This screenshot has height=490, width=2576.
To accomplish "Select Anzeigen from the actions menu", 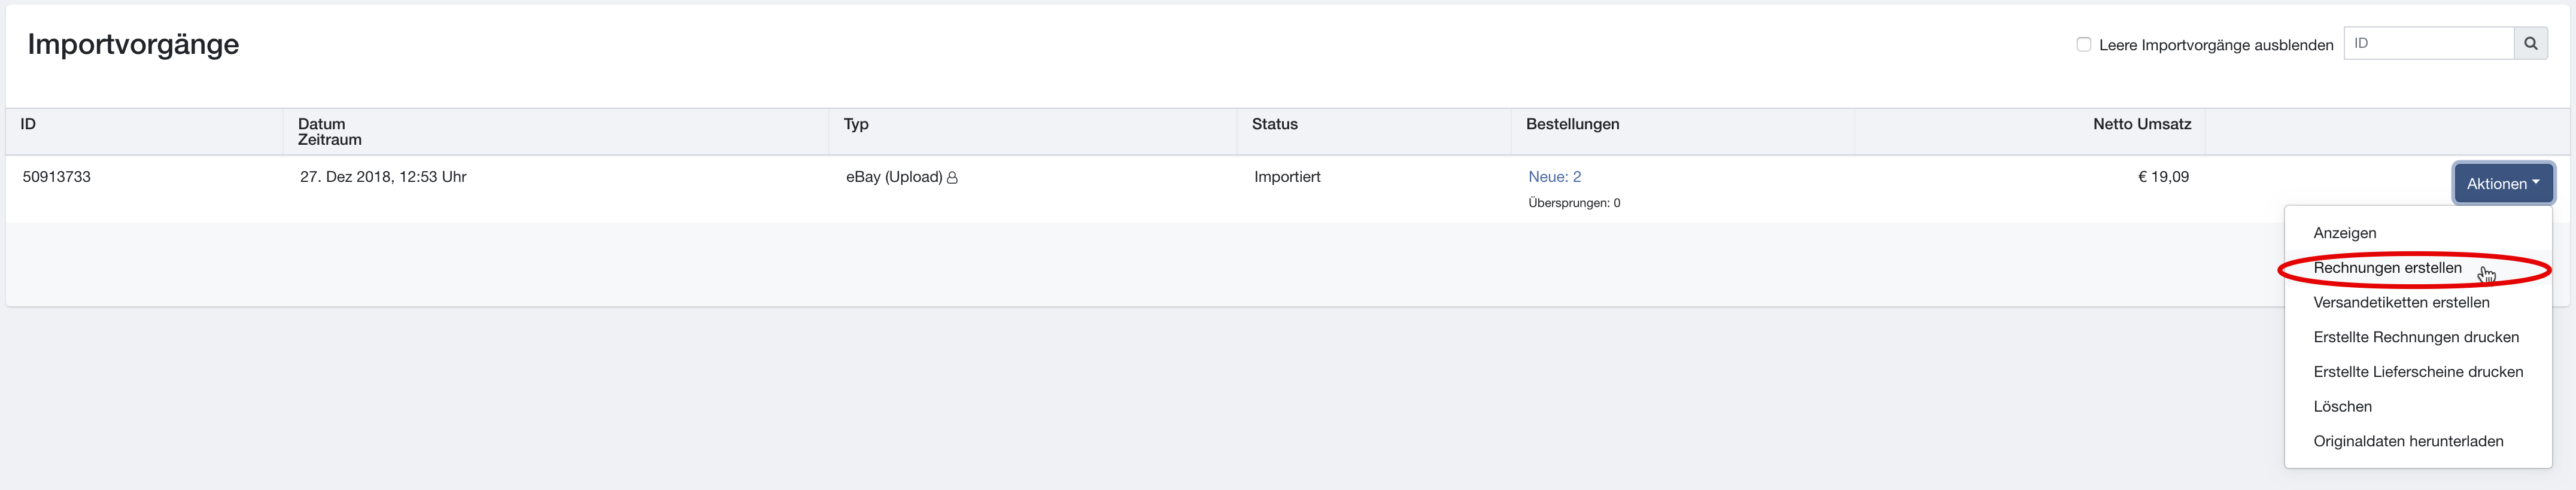I will click(2344, 233).
